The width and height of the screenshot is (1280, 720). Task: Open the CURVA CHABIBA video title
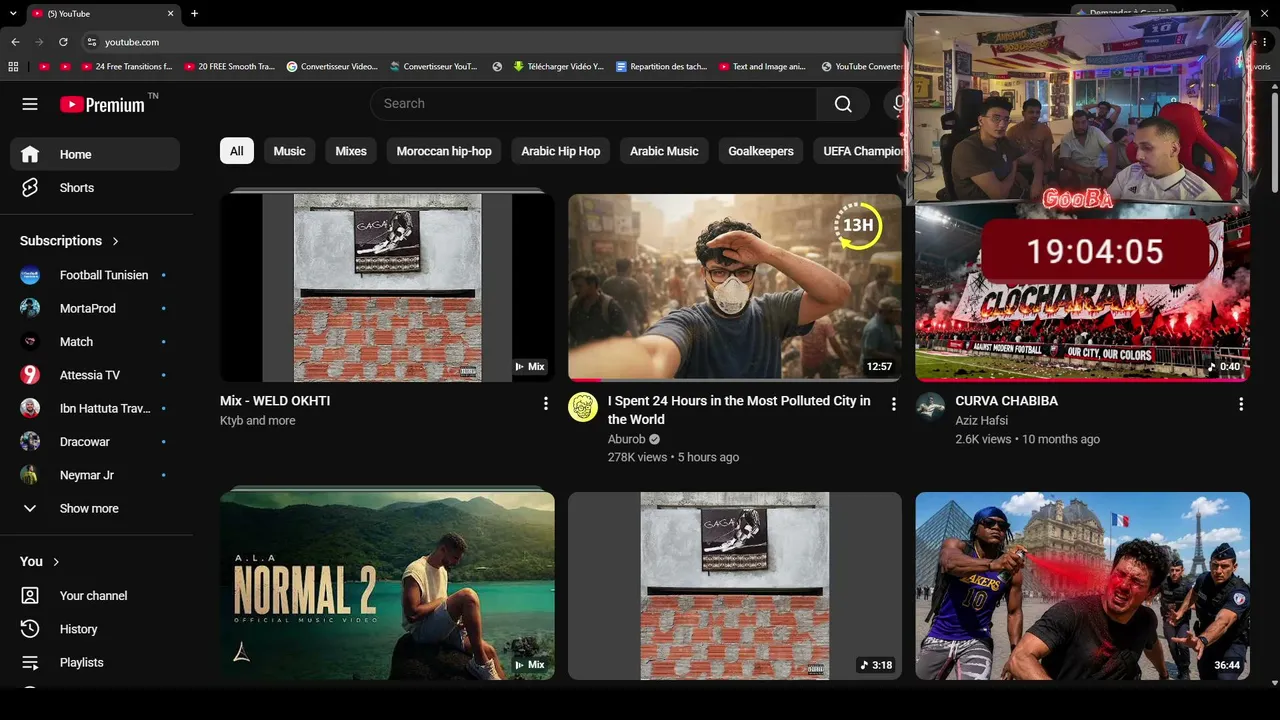pos(1006,401)
